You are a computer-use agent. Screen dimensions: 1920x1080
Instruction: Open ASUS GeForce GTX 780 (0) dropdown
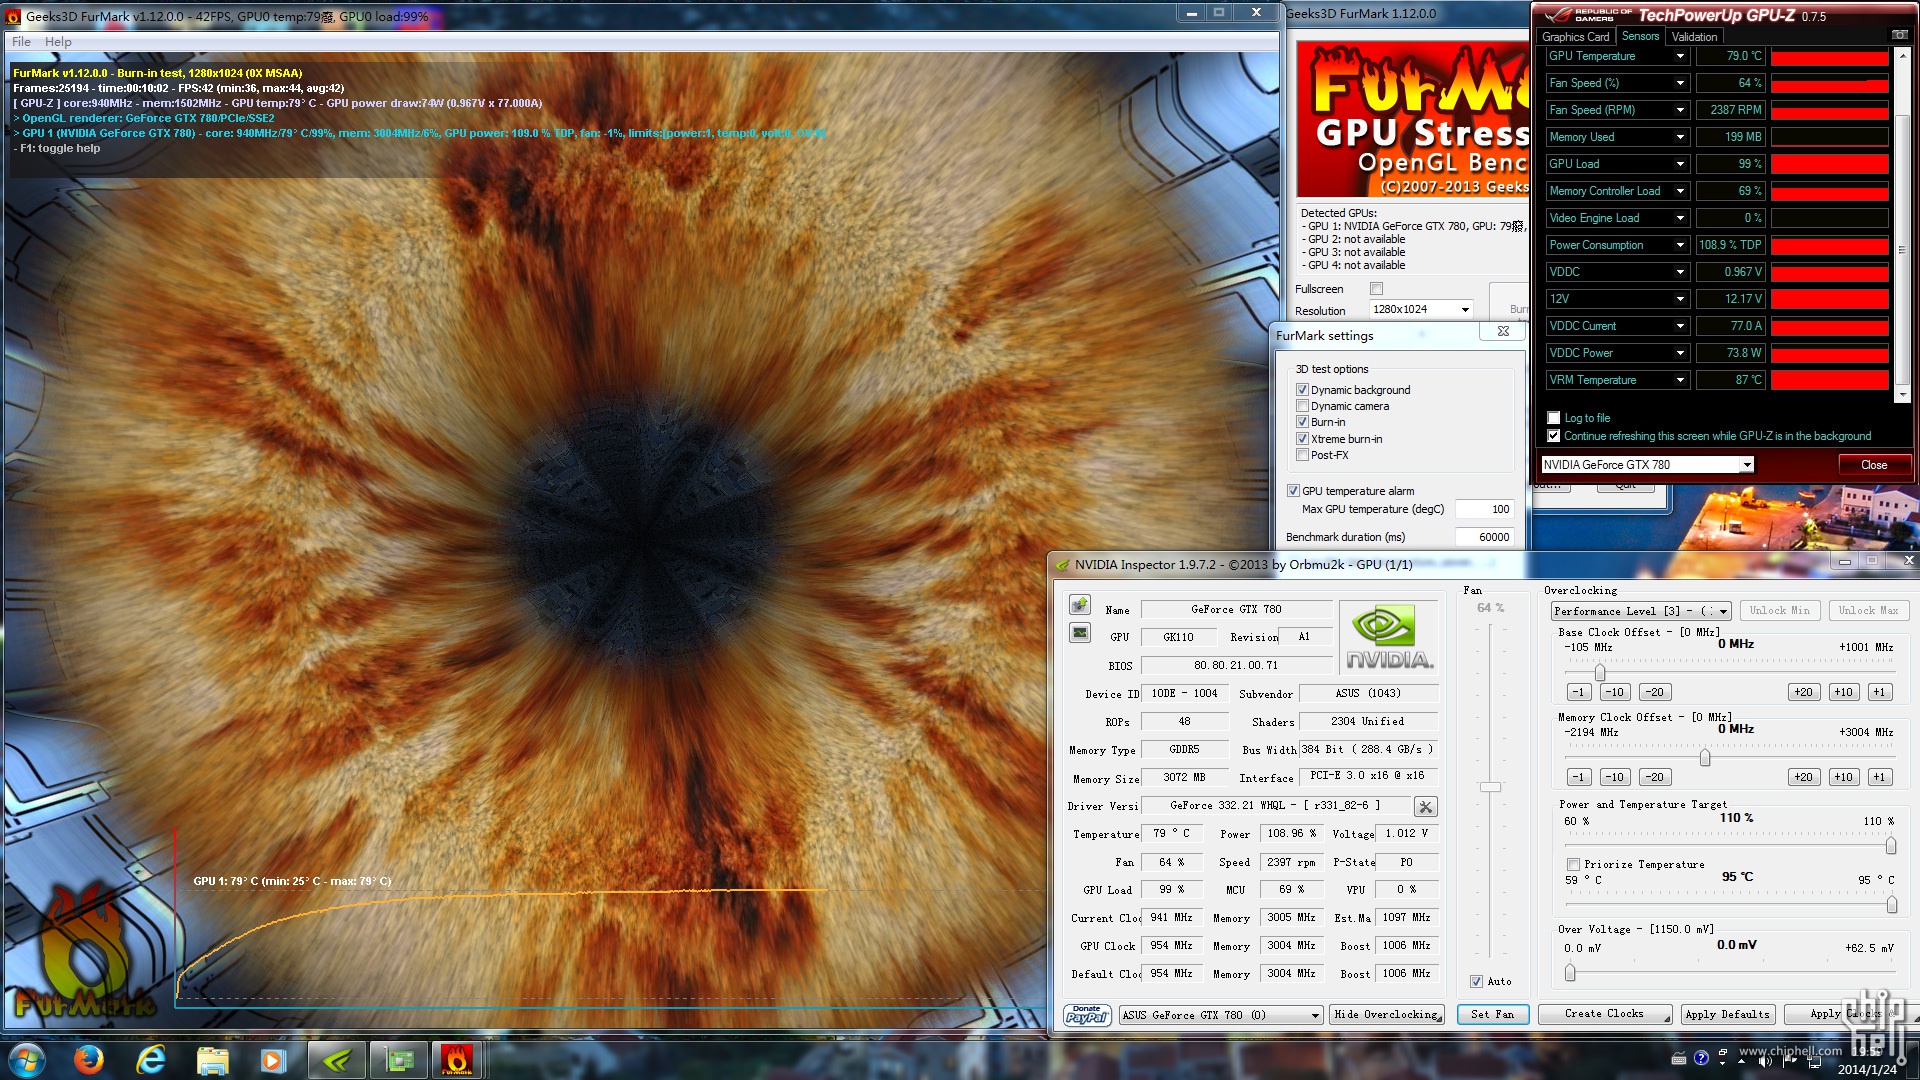1221,1015
